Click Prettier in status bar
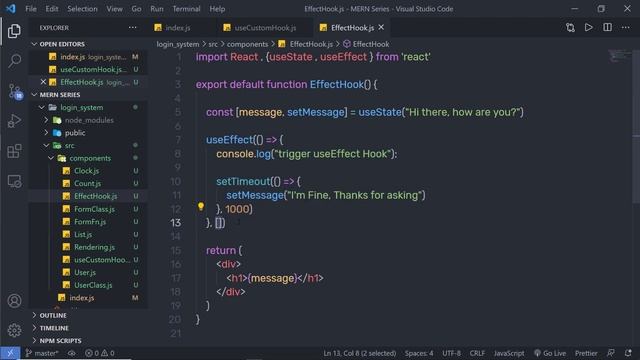This screenshot has width=640, height=360. click(586, 353)
